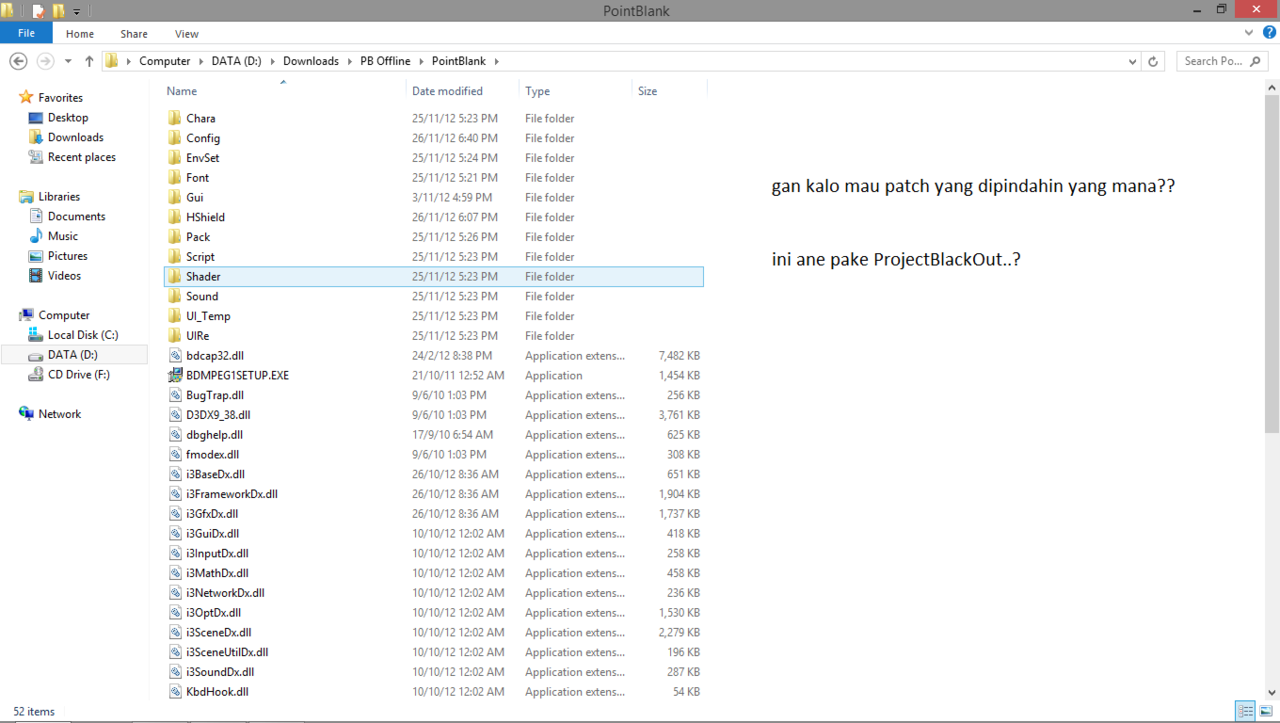Open Recent places in navigation pane
This screenshot has width=1280, height=723.
pyautogui.click(x=81, y=157)
